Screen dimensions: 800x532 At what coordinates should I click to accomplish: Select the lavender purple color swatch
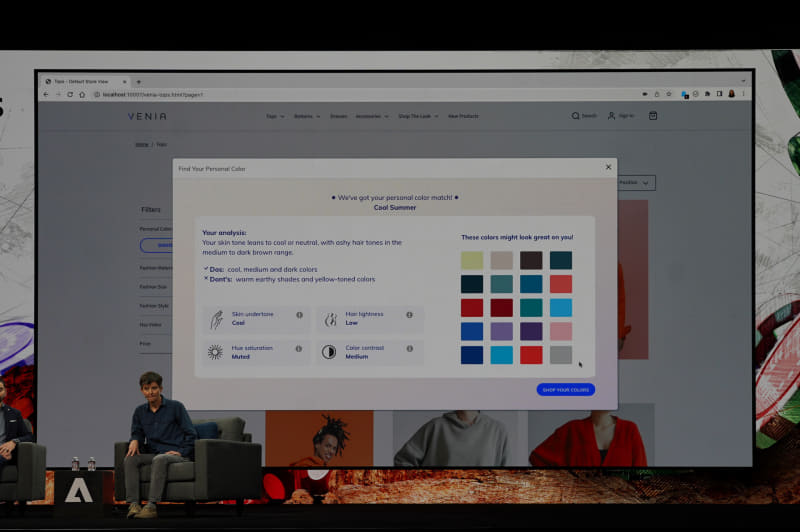pos(502,332)
